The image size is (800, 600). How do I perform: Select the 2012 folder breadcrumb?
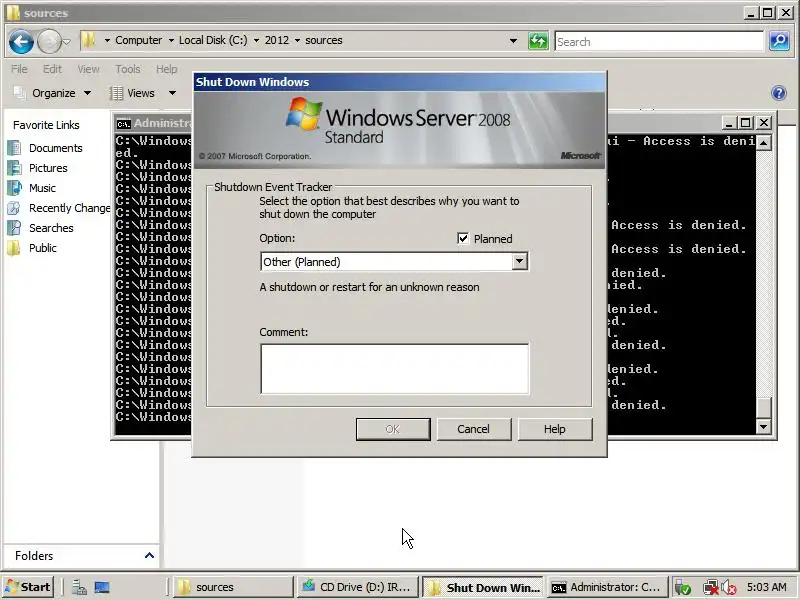tap(277, 40)
